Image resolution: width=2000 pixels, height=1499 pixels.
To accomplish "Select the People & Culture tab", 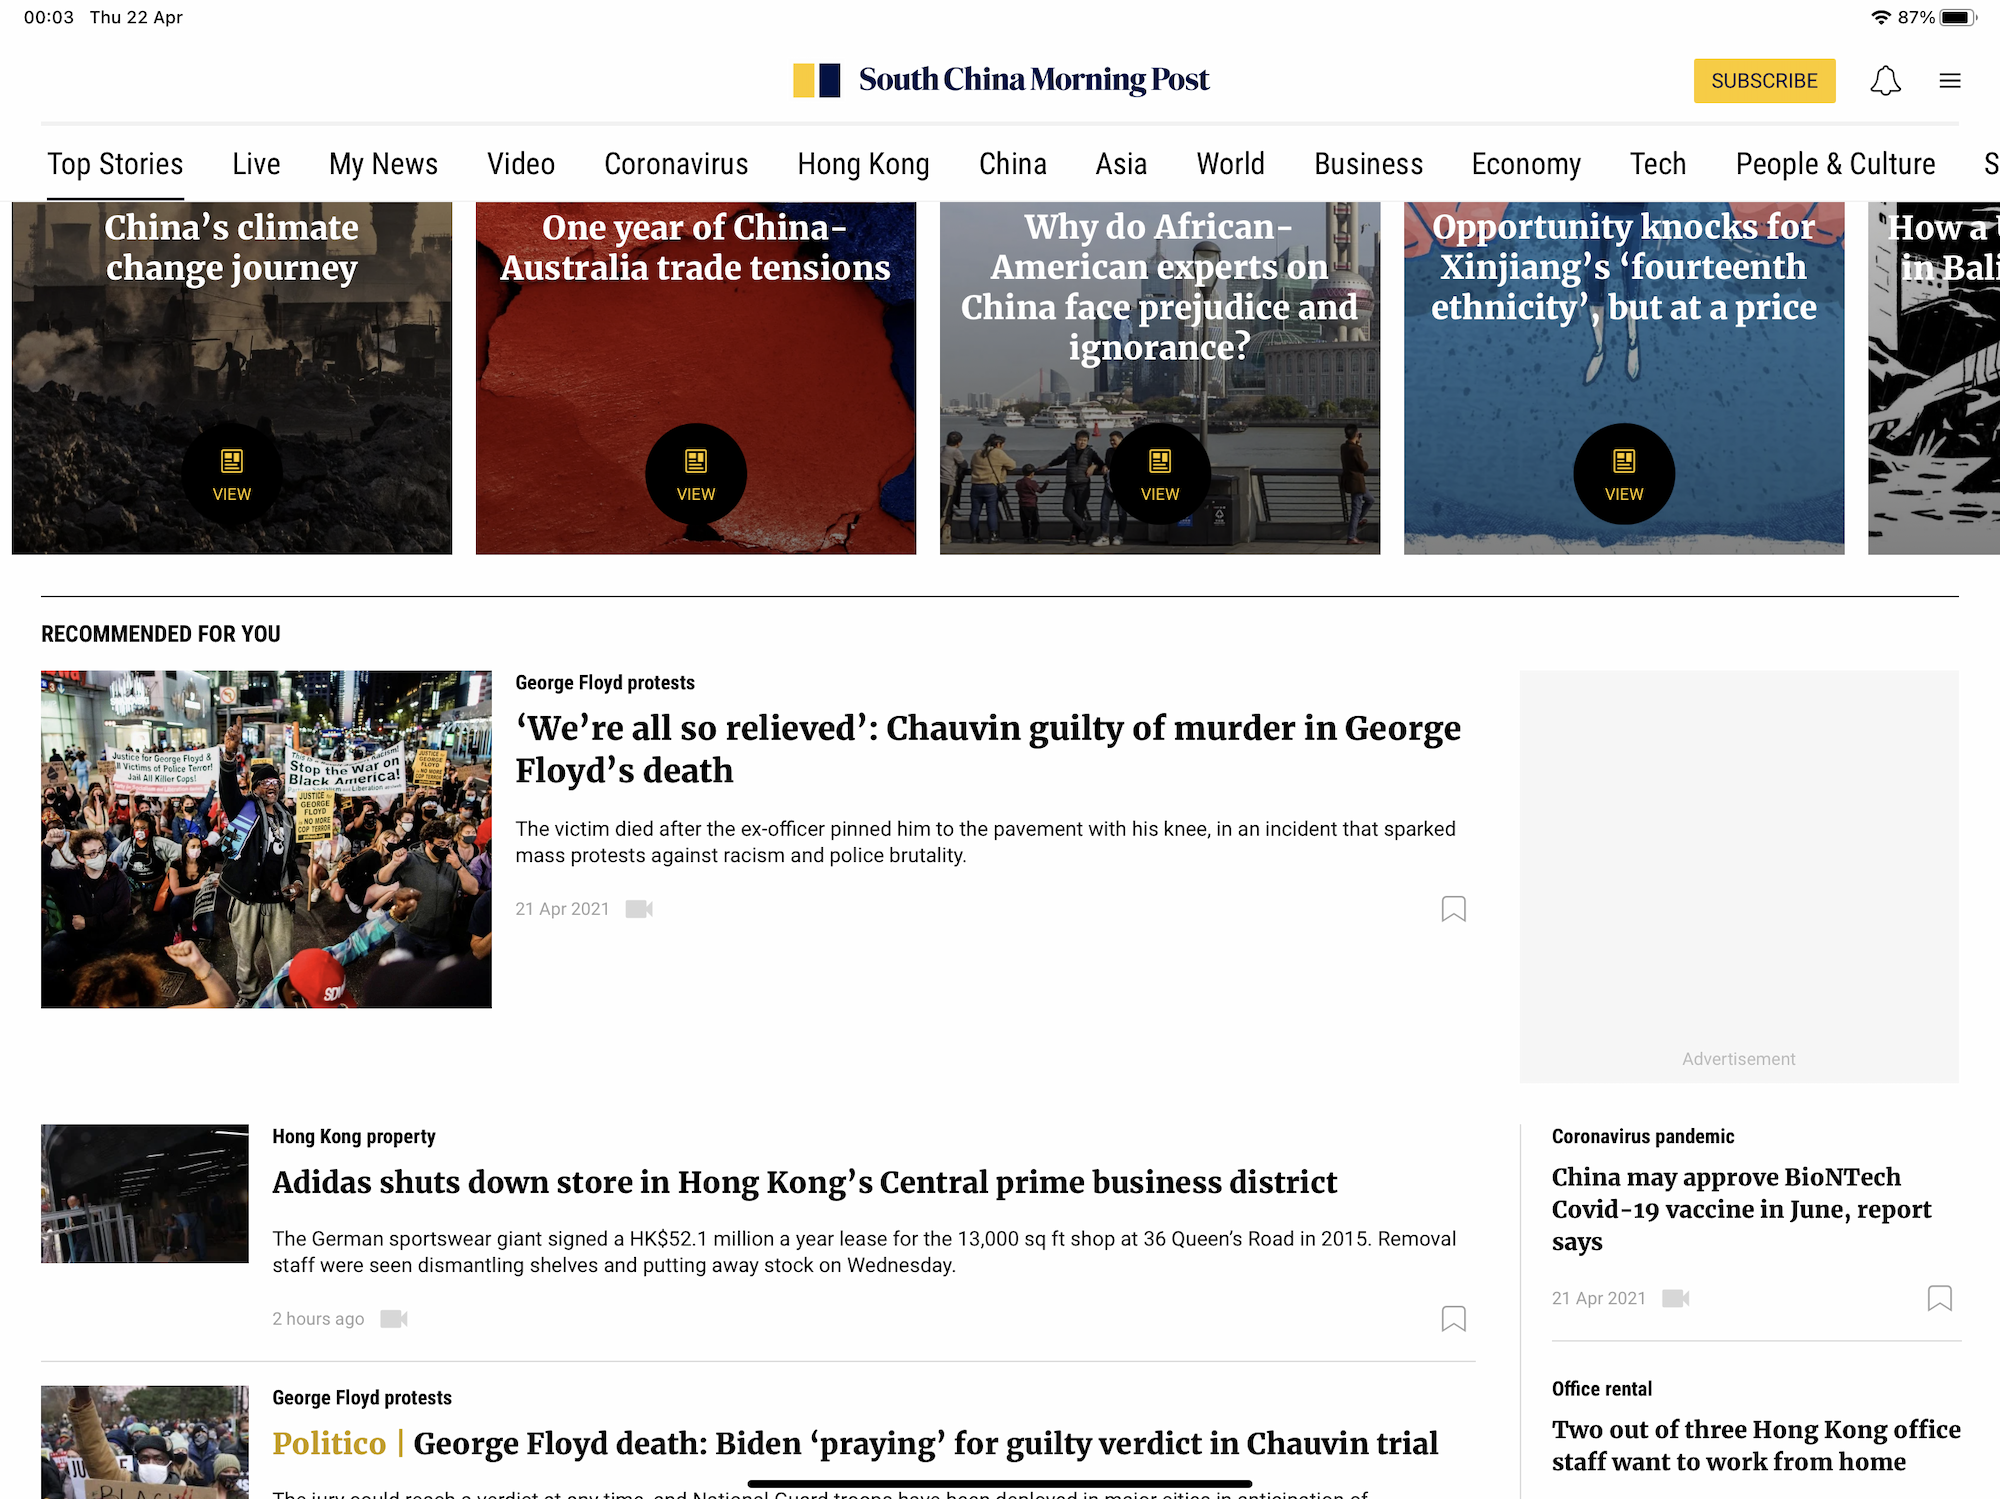I will point(1835,164).
